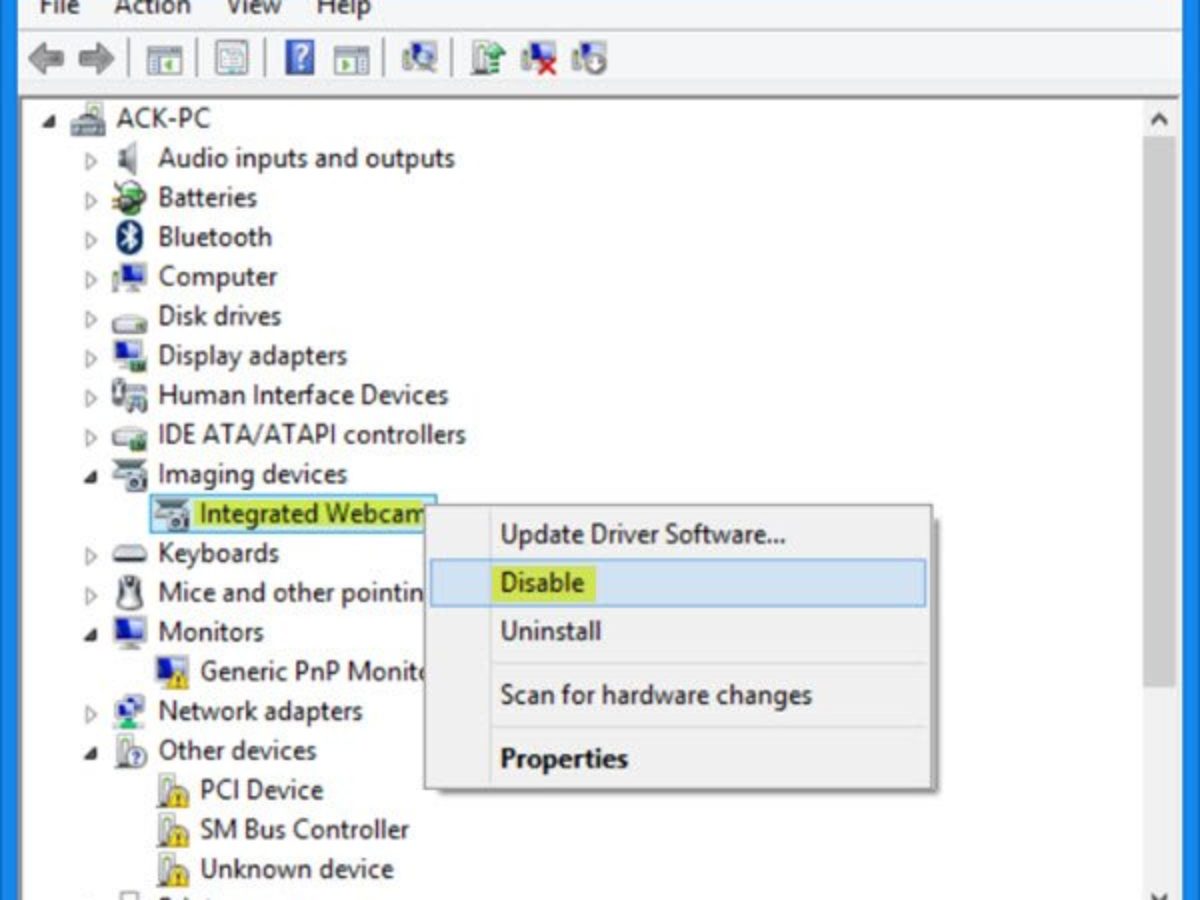Select the Network adapters label
This screenshot has width=1200, height=900.
click(260, 711)
